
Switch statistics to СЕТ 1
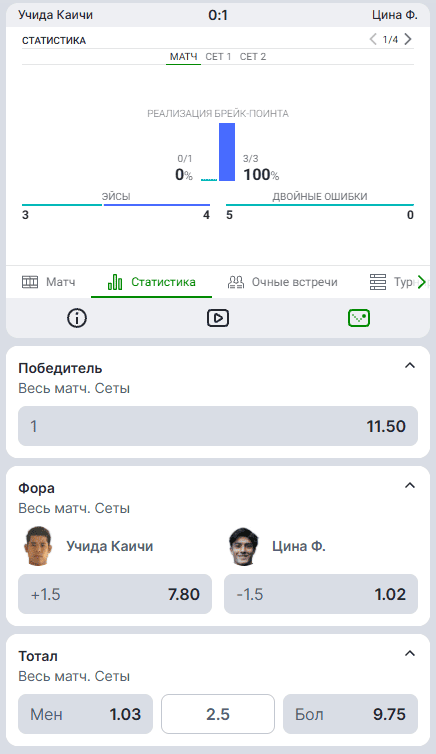click(218, 57)
